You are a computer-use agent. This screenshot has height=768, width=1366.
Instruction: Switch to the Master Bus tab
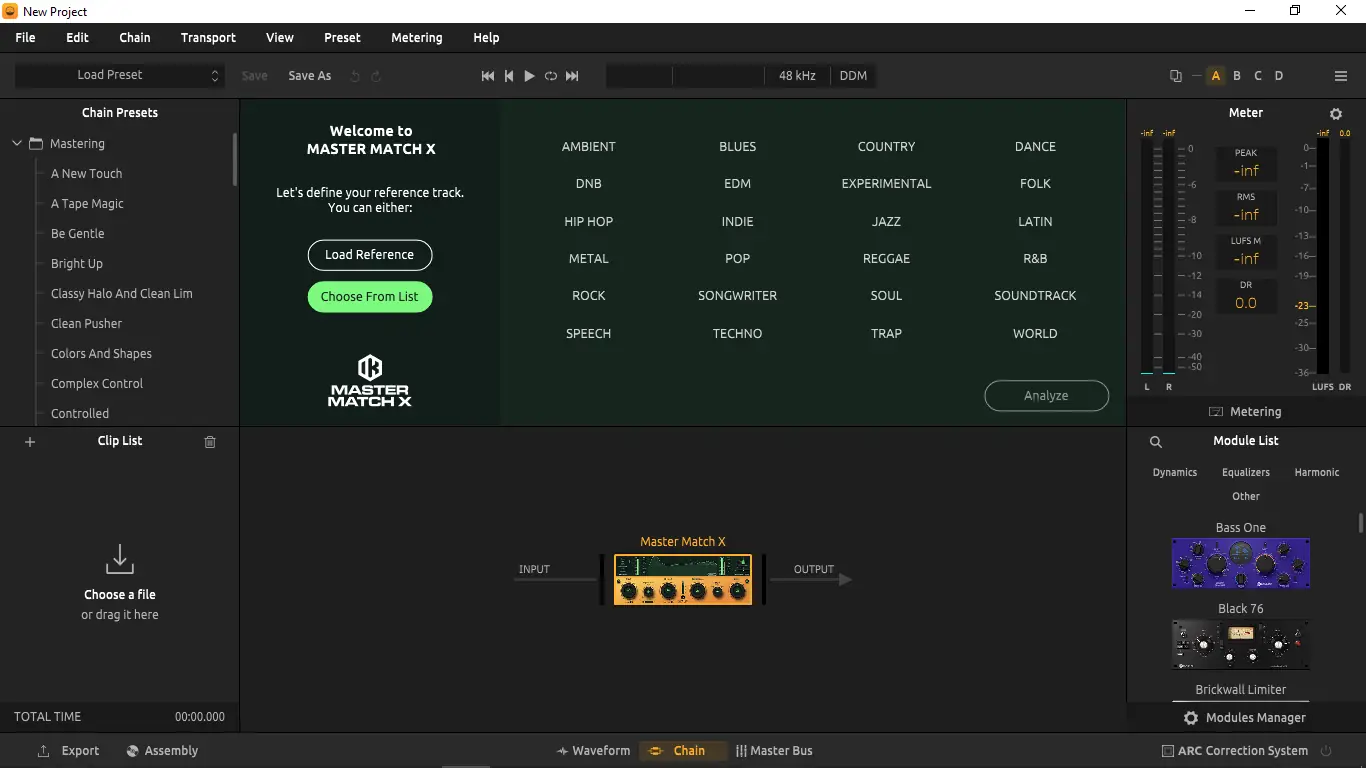(774, 751)
